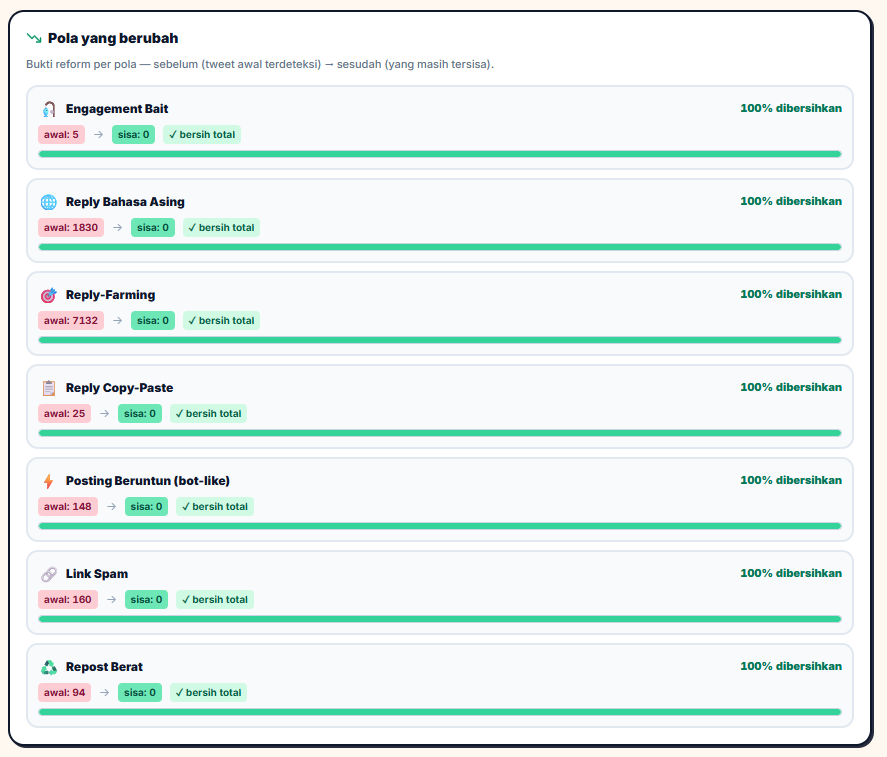Click 'bersih total' badge in Repost Berat card
Screen dimensions: 887x757
208,693
